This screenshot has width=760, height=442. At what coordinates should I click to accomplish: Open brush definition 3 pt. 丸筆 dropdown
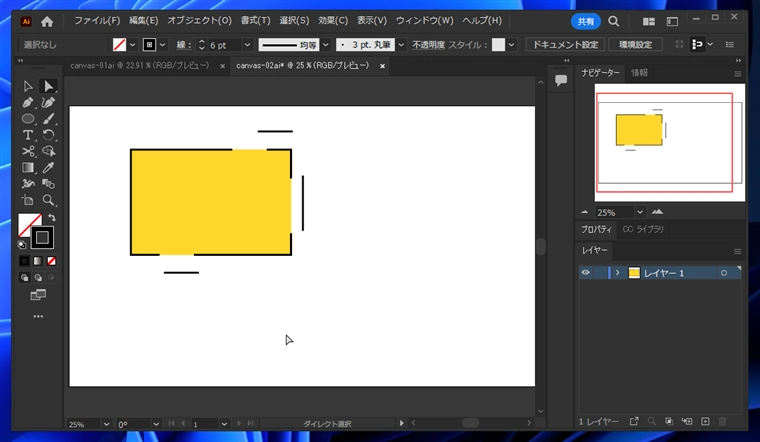click(401, 45)
